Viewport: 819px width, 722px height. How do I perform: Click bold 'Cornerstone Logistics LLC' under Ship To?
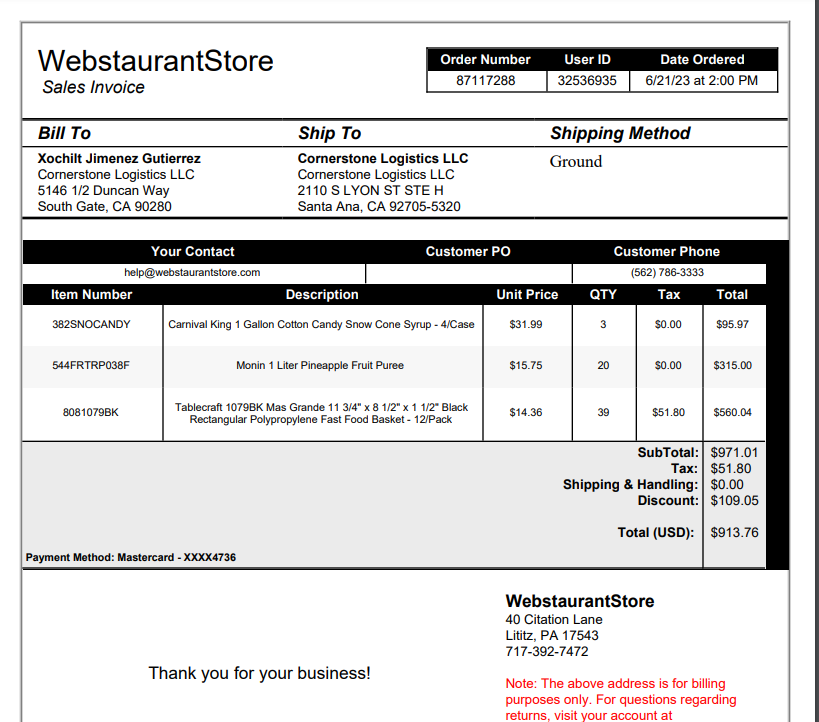coord(383,158)
